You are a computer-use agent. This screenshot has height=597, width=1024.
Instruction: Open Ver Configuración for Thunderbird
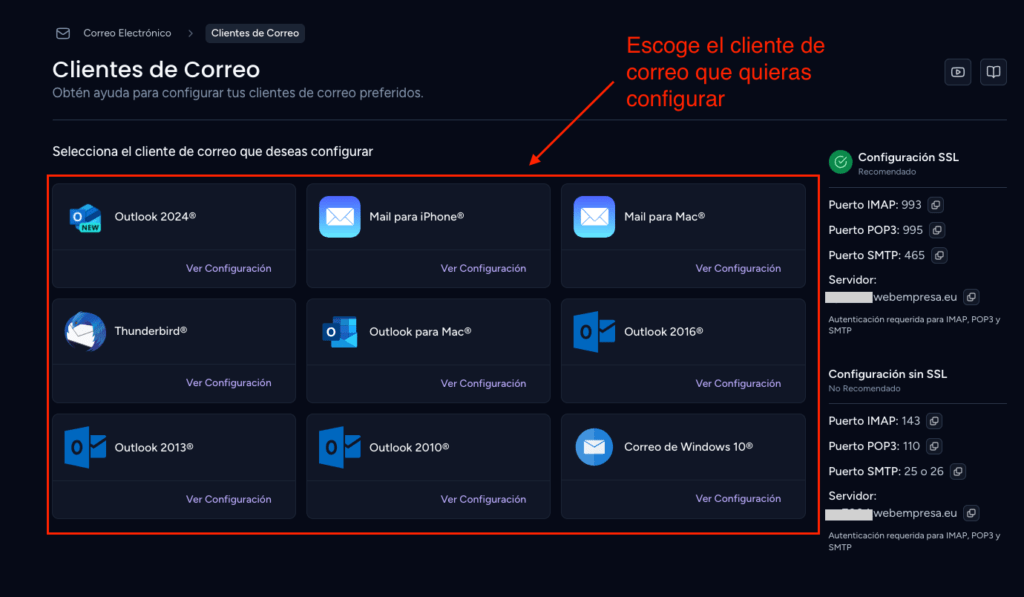coord(229,383)
